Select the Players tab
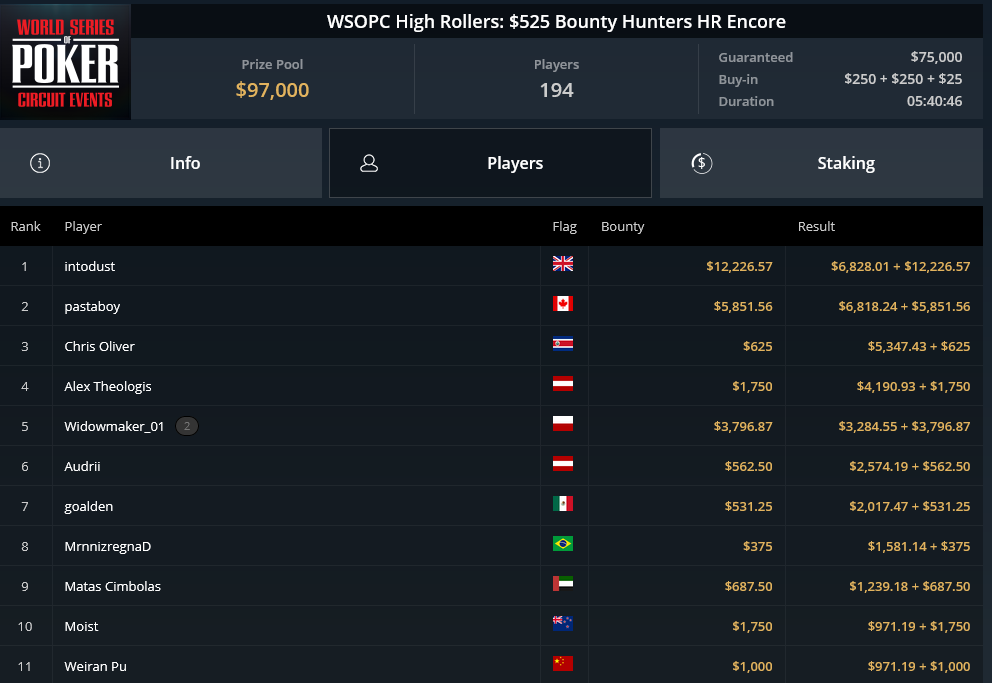 pyautogui.click(x=490, y=163)
